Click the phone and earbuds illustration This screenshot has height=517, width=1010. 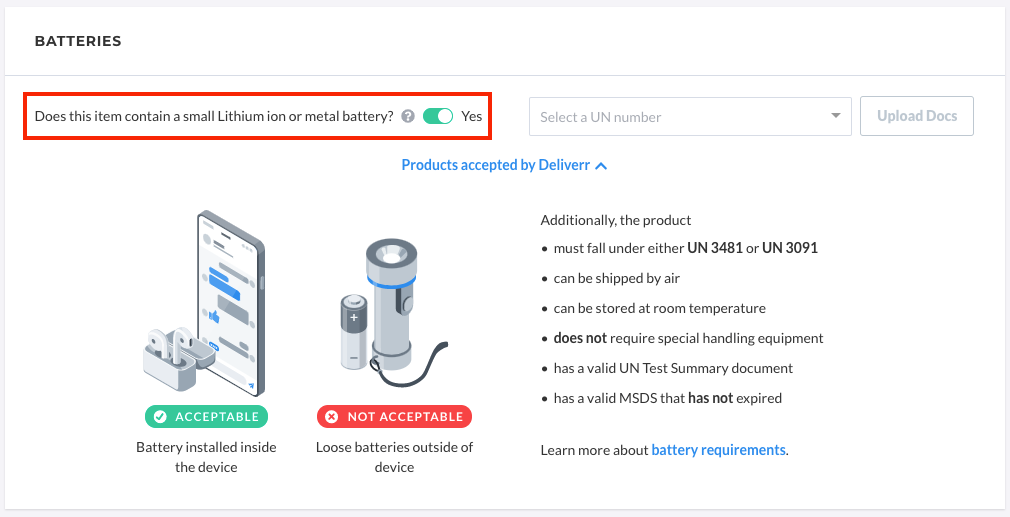pyautogui.click(x=204, y=303)
